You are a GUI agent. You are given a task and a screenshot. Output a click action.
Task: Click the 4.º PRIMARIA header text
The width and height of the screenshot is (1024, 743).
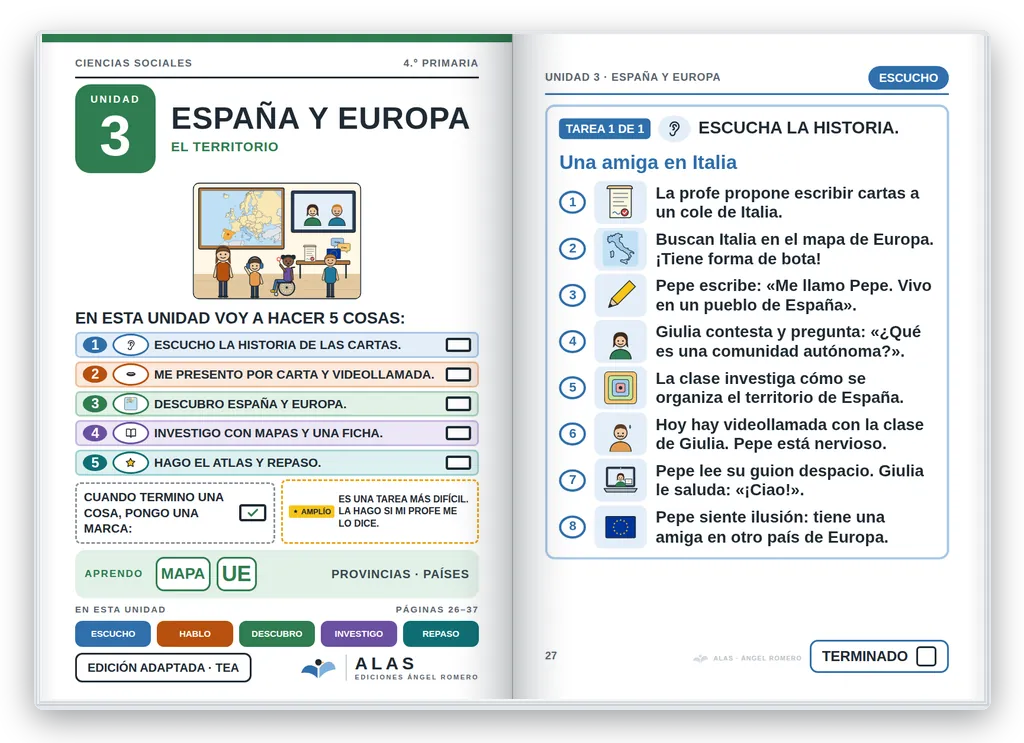[x=441, y=63]
